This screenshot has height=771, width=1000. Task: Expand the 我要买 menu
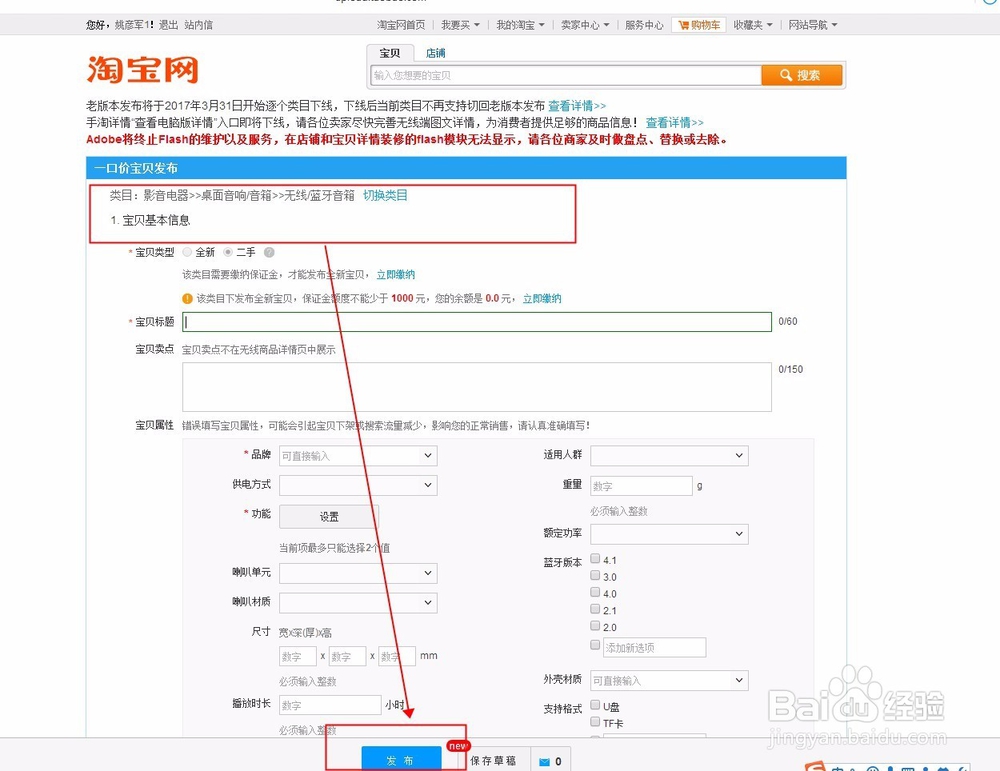point(460,25)
